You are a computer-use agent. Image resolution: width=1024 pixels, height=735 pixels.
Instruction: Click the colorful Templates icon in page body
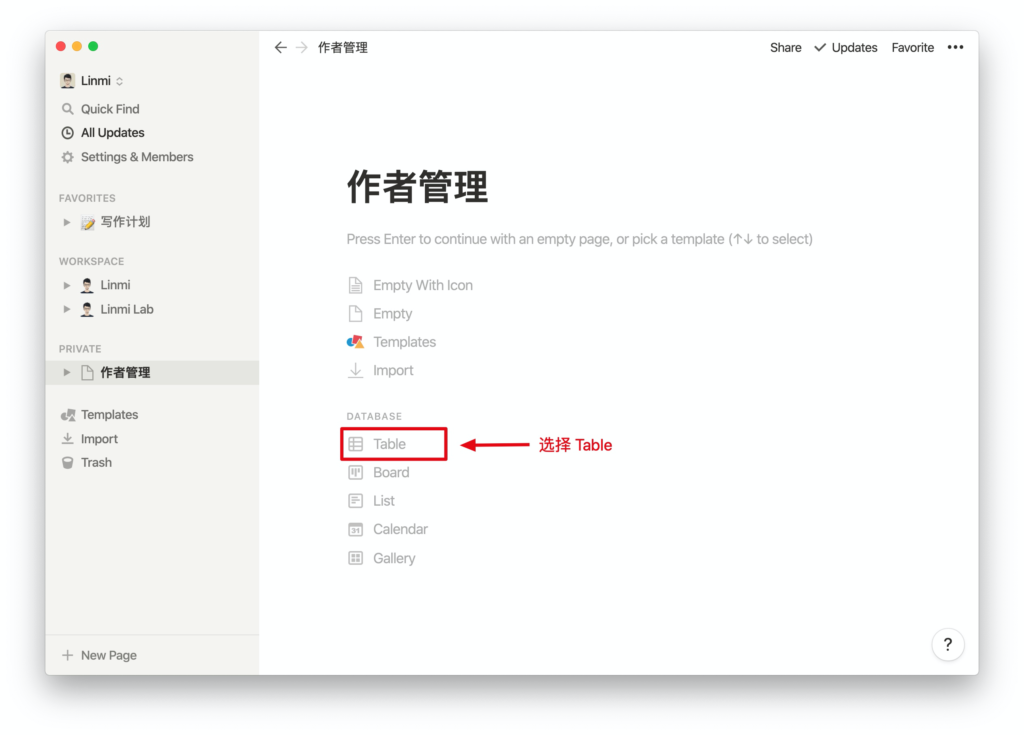355,342
